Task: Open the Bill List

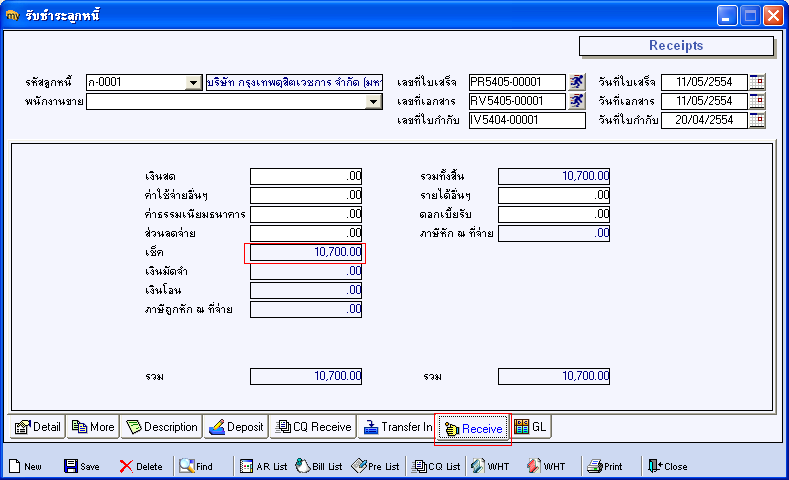Action: [x=319, y=466]
